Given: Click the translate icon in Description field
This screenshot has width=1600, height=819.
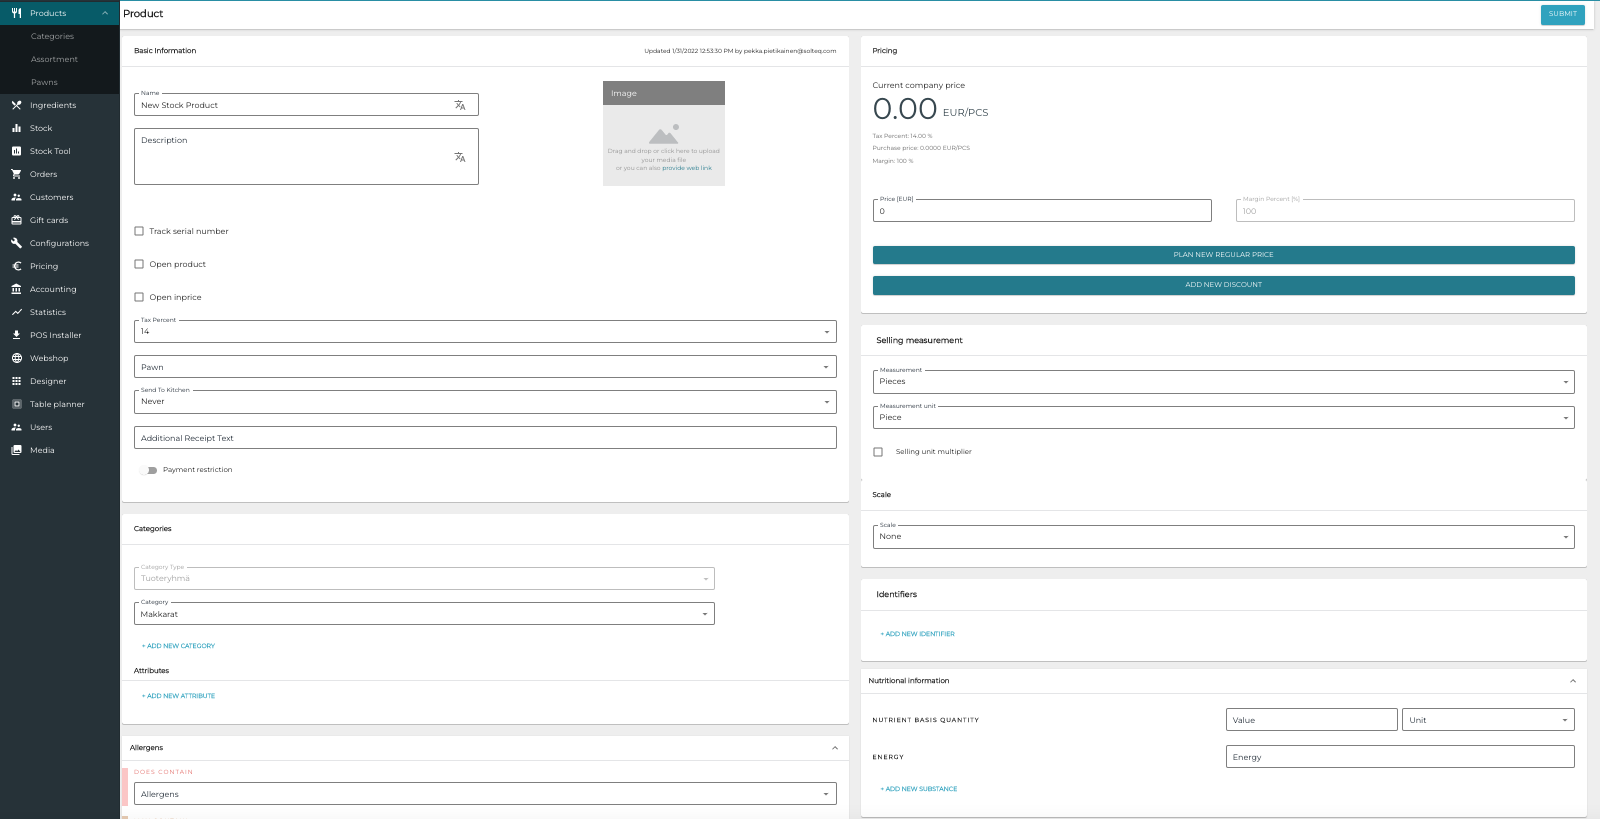Looking at the screenshot, I should click(460, 157).
